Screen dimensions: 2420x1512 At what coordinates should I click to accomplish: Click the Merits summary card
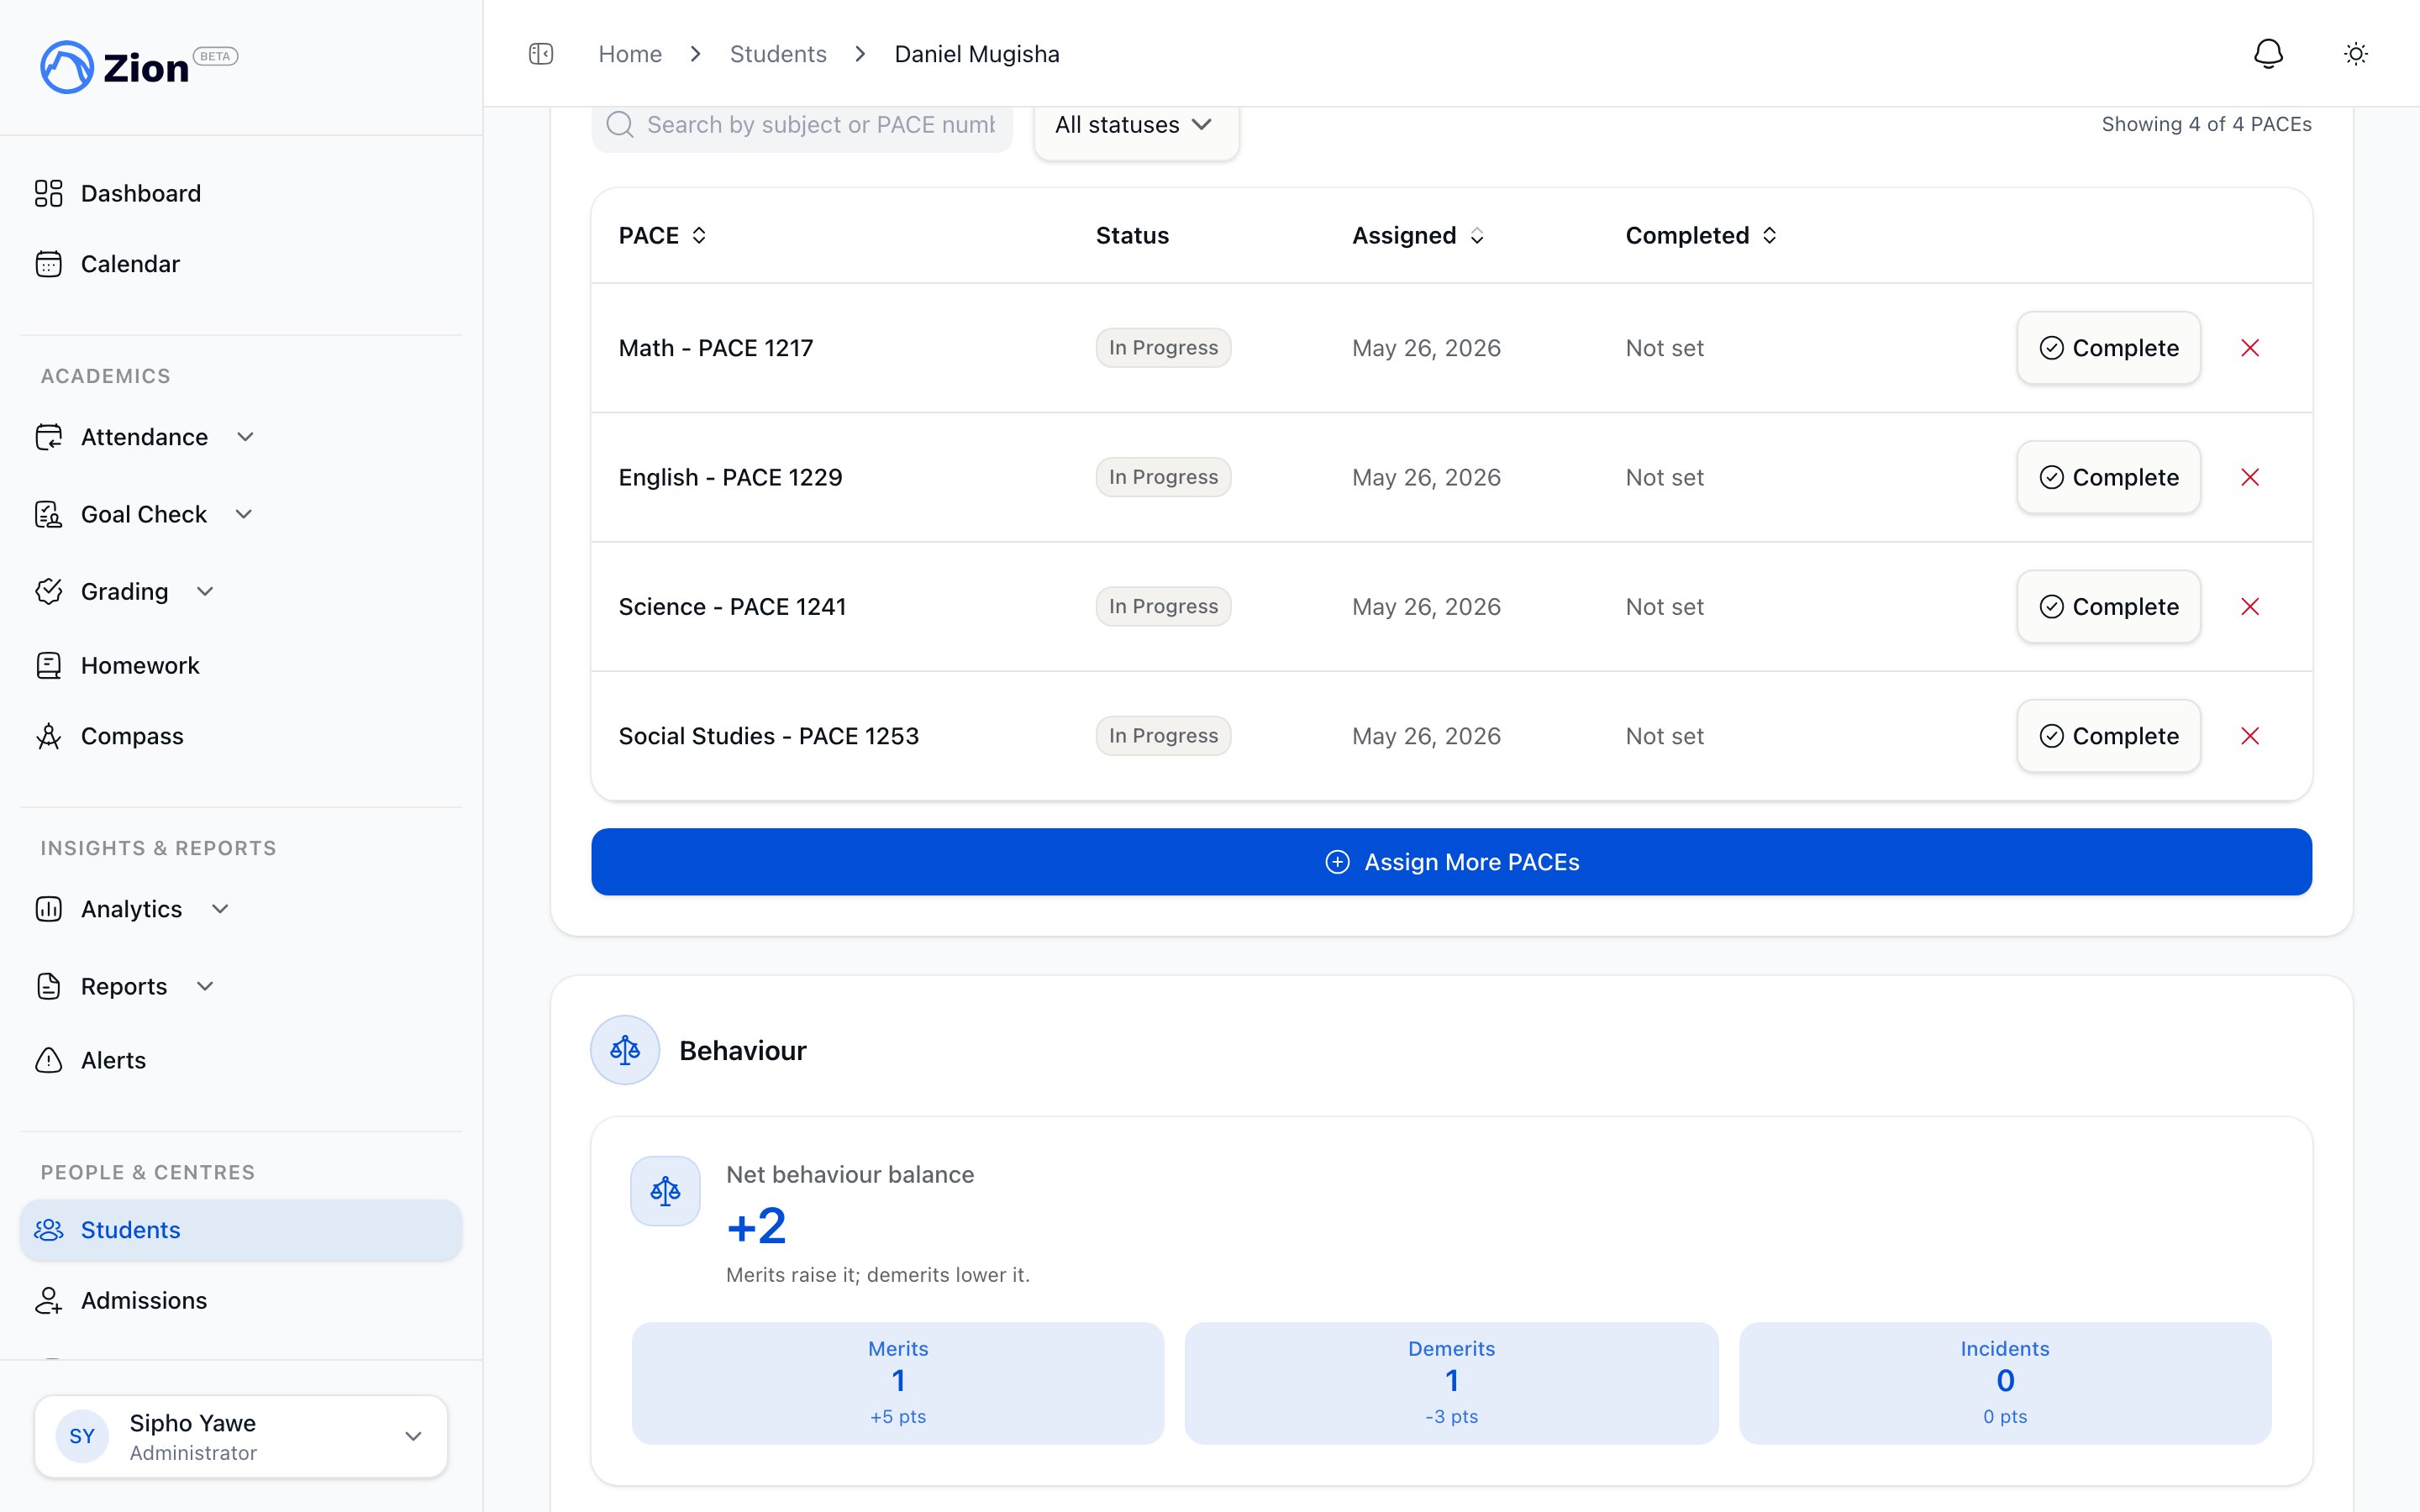(x=898, y=1383)
